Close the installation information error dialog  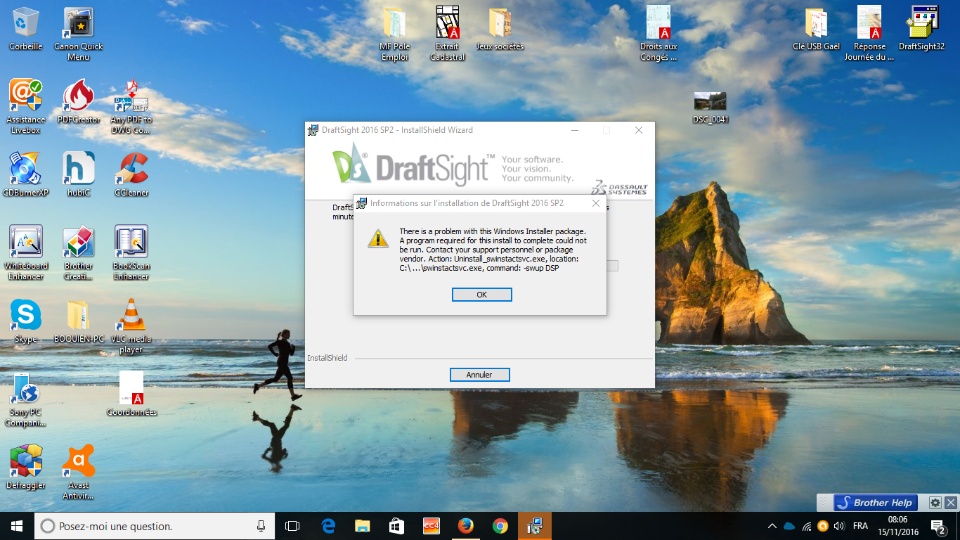[x=596, y=203]
